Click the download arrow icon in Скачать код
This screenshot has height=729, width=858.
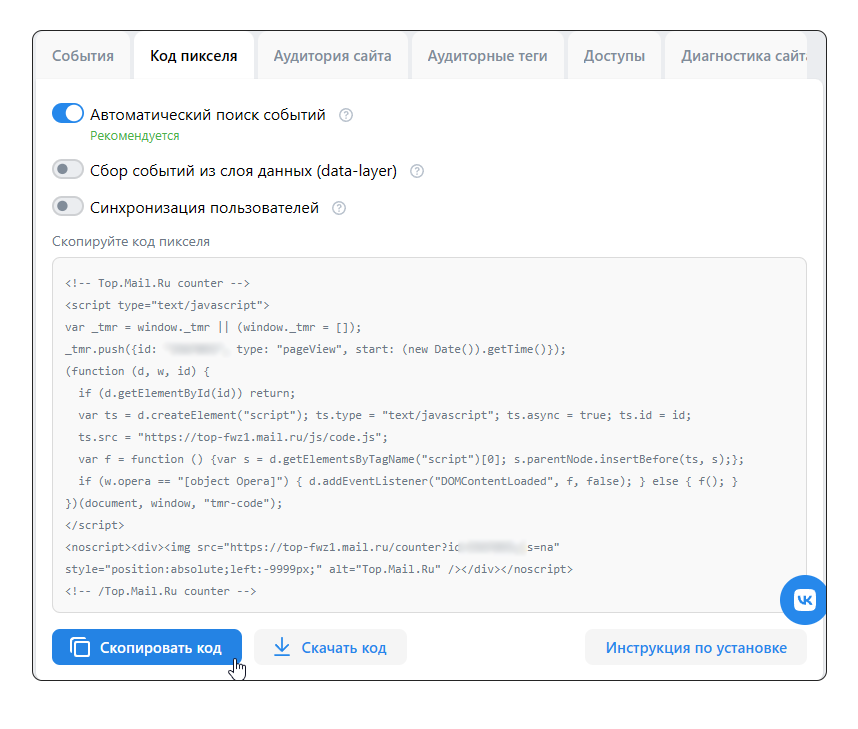click(x=282, y=648)
